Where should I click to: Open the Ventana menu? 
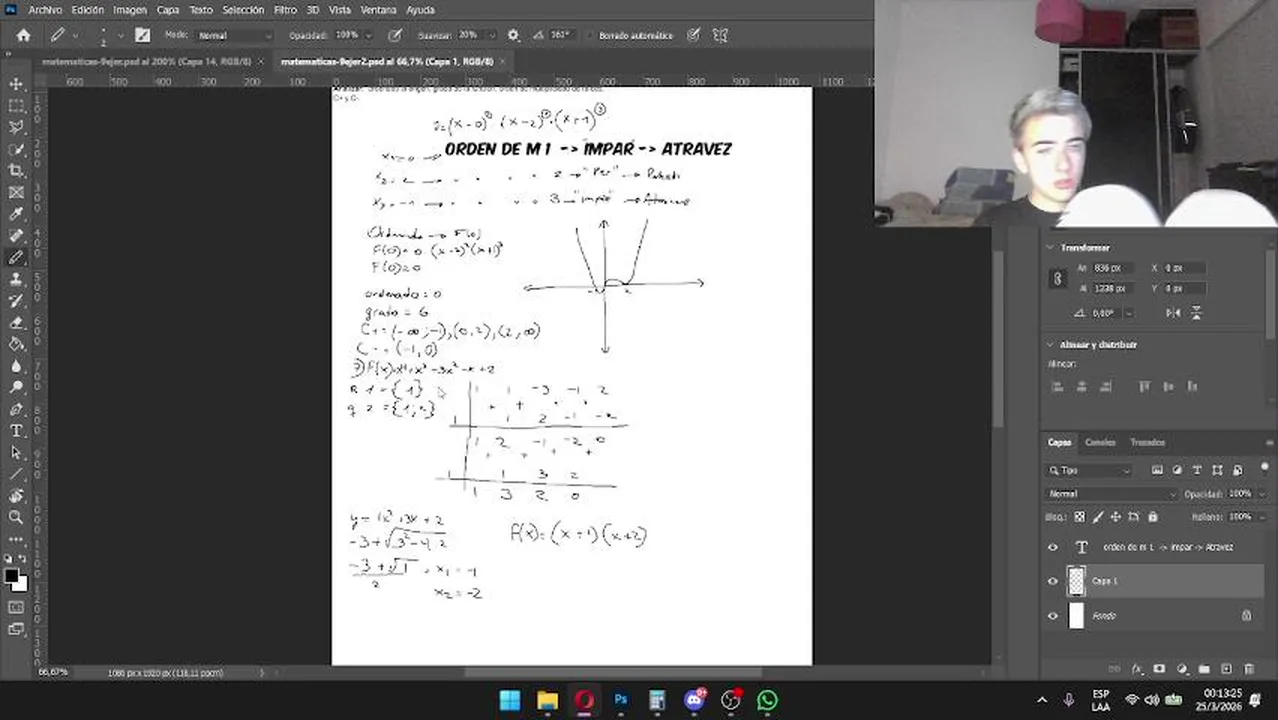(x=378, y=9)
